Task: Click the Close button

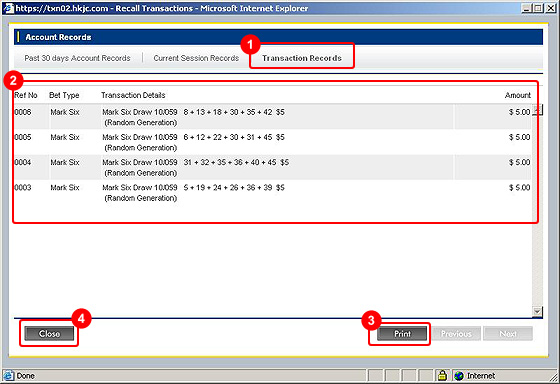Action: pyautogui.click(x=49, y=334)
